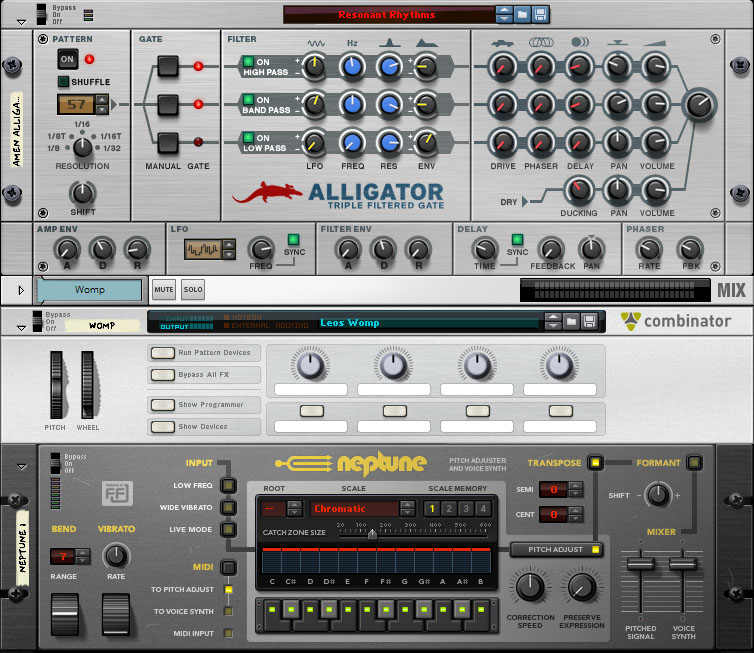
Task: Enable Neptune TRANSPOSE button
Action: (x=595, y=463)
